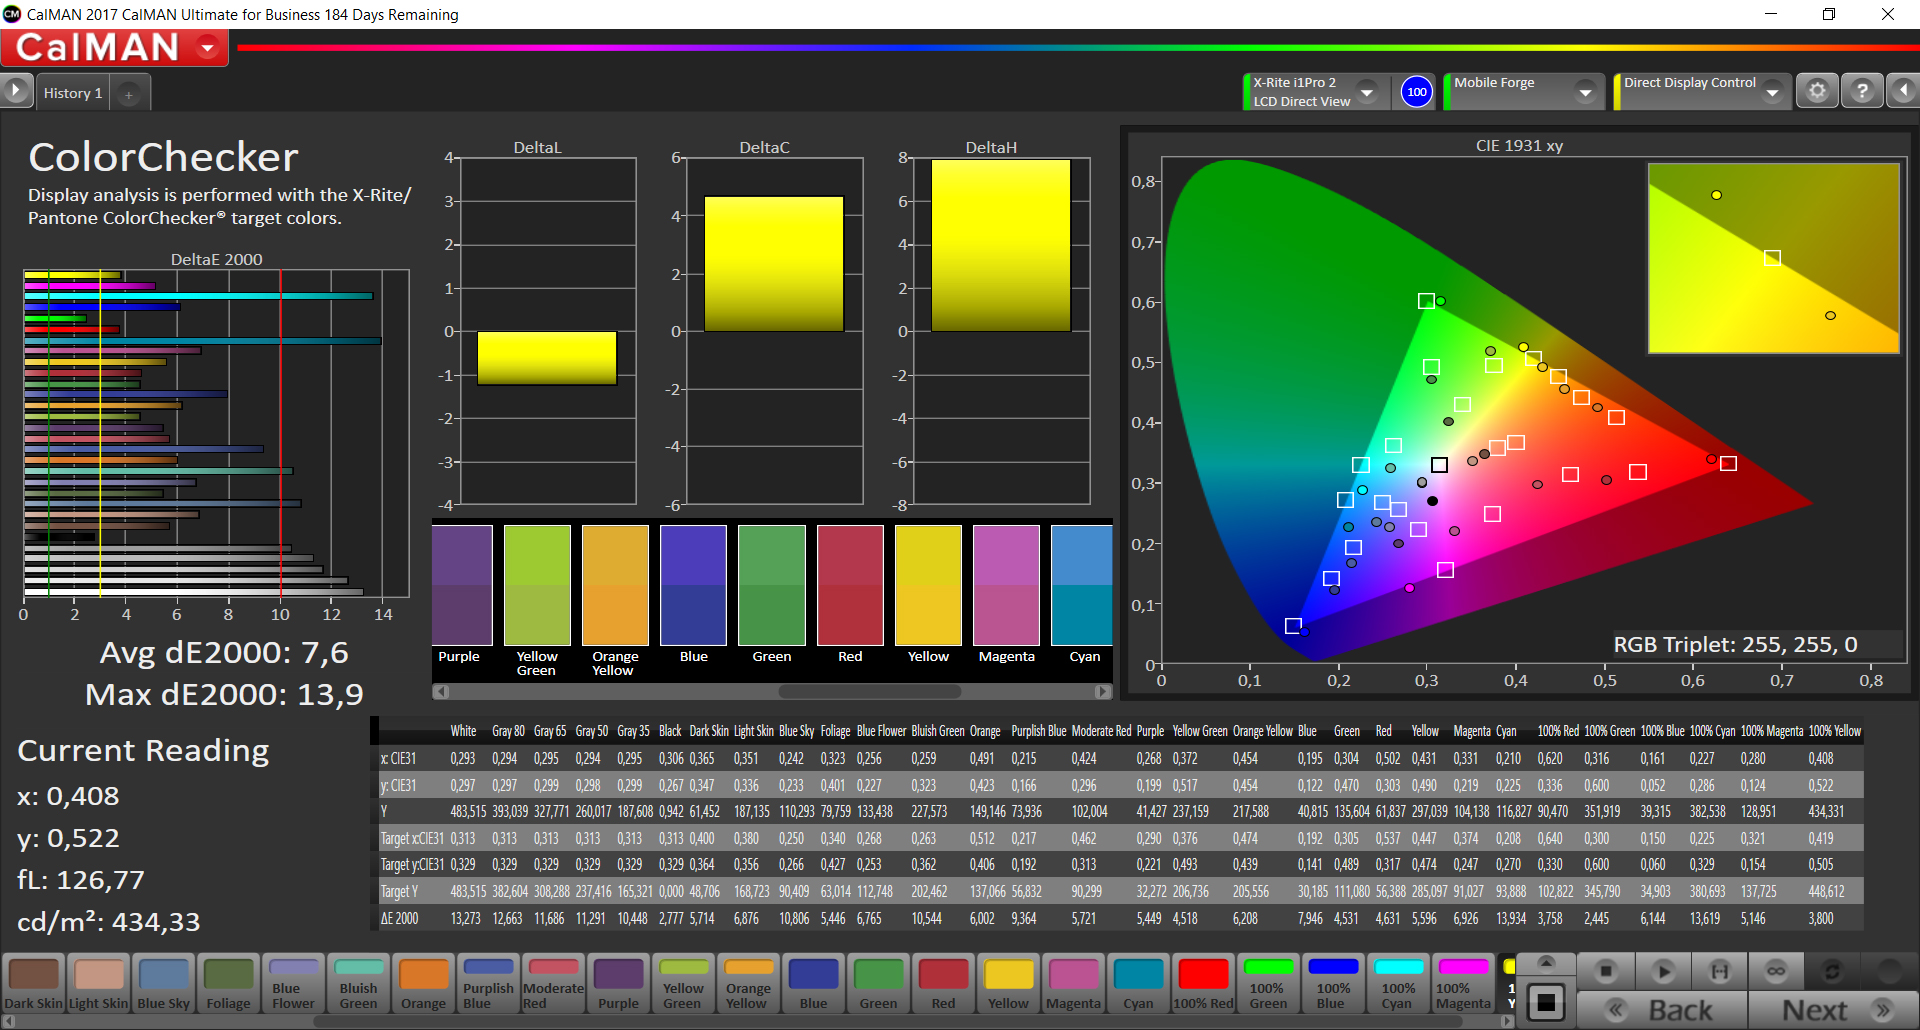Select the Magenta patch in the bottom strip
This screenshot has height=1030, width=1920.
(1073, 984)
